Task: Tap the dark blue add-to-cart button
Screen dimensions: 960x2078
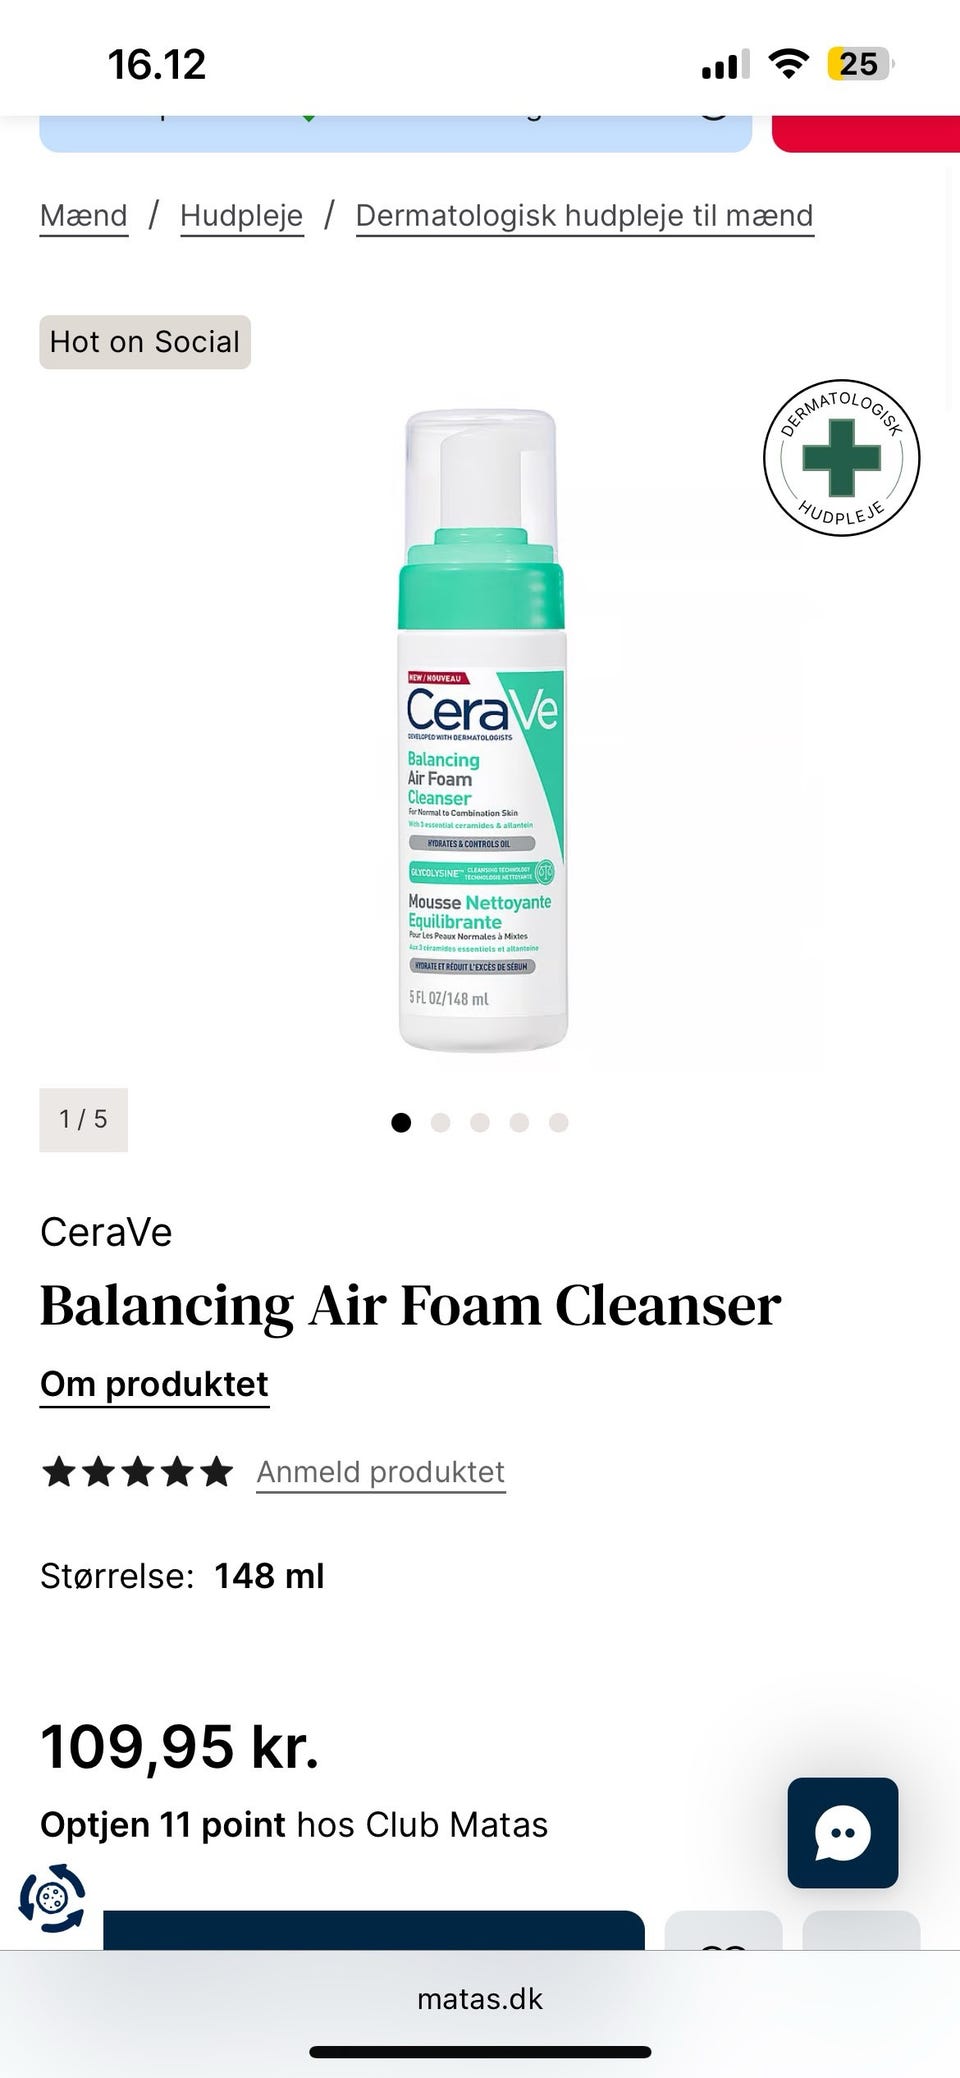Action: (x=374, y=1930)
